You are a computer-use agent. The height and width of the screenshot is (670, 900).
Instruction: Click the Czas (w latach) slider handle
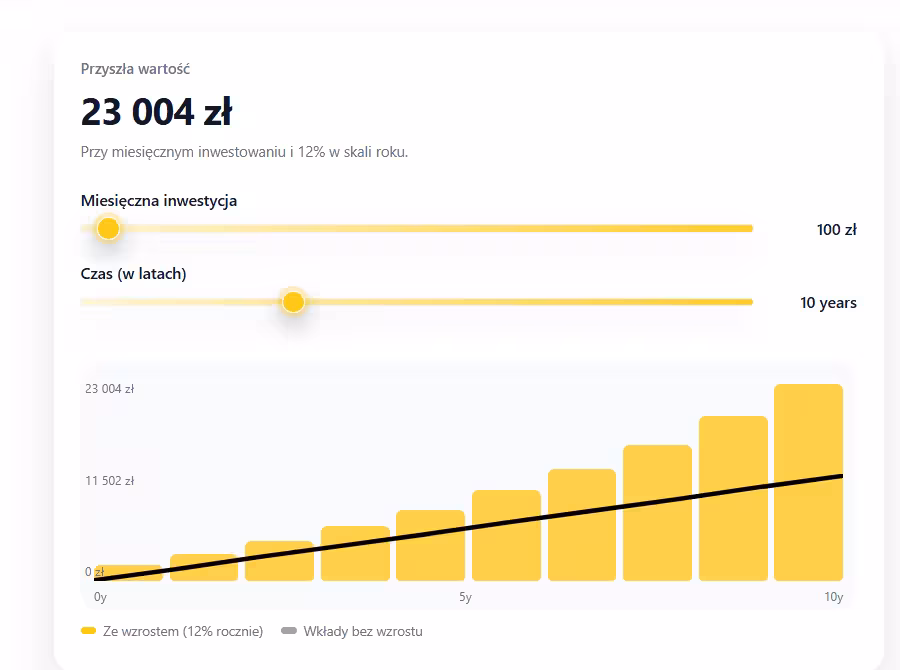[x=293, y=302]
